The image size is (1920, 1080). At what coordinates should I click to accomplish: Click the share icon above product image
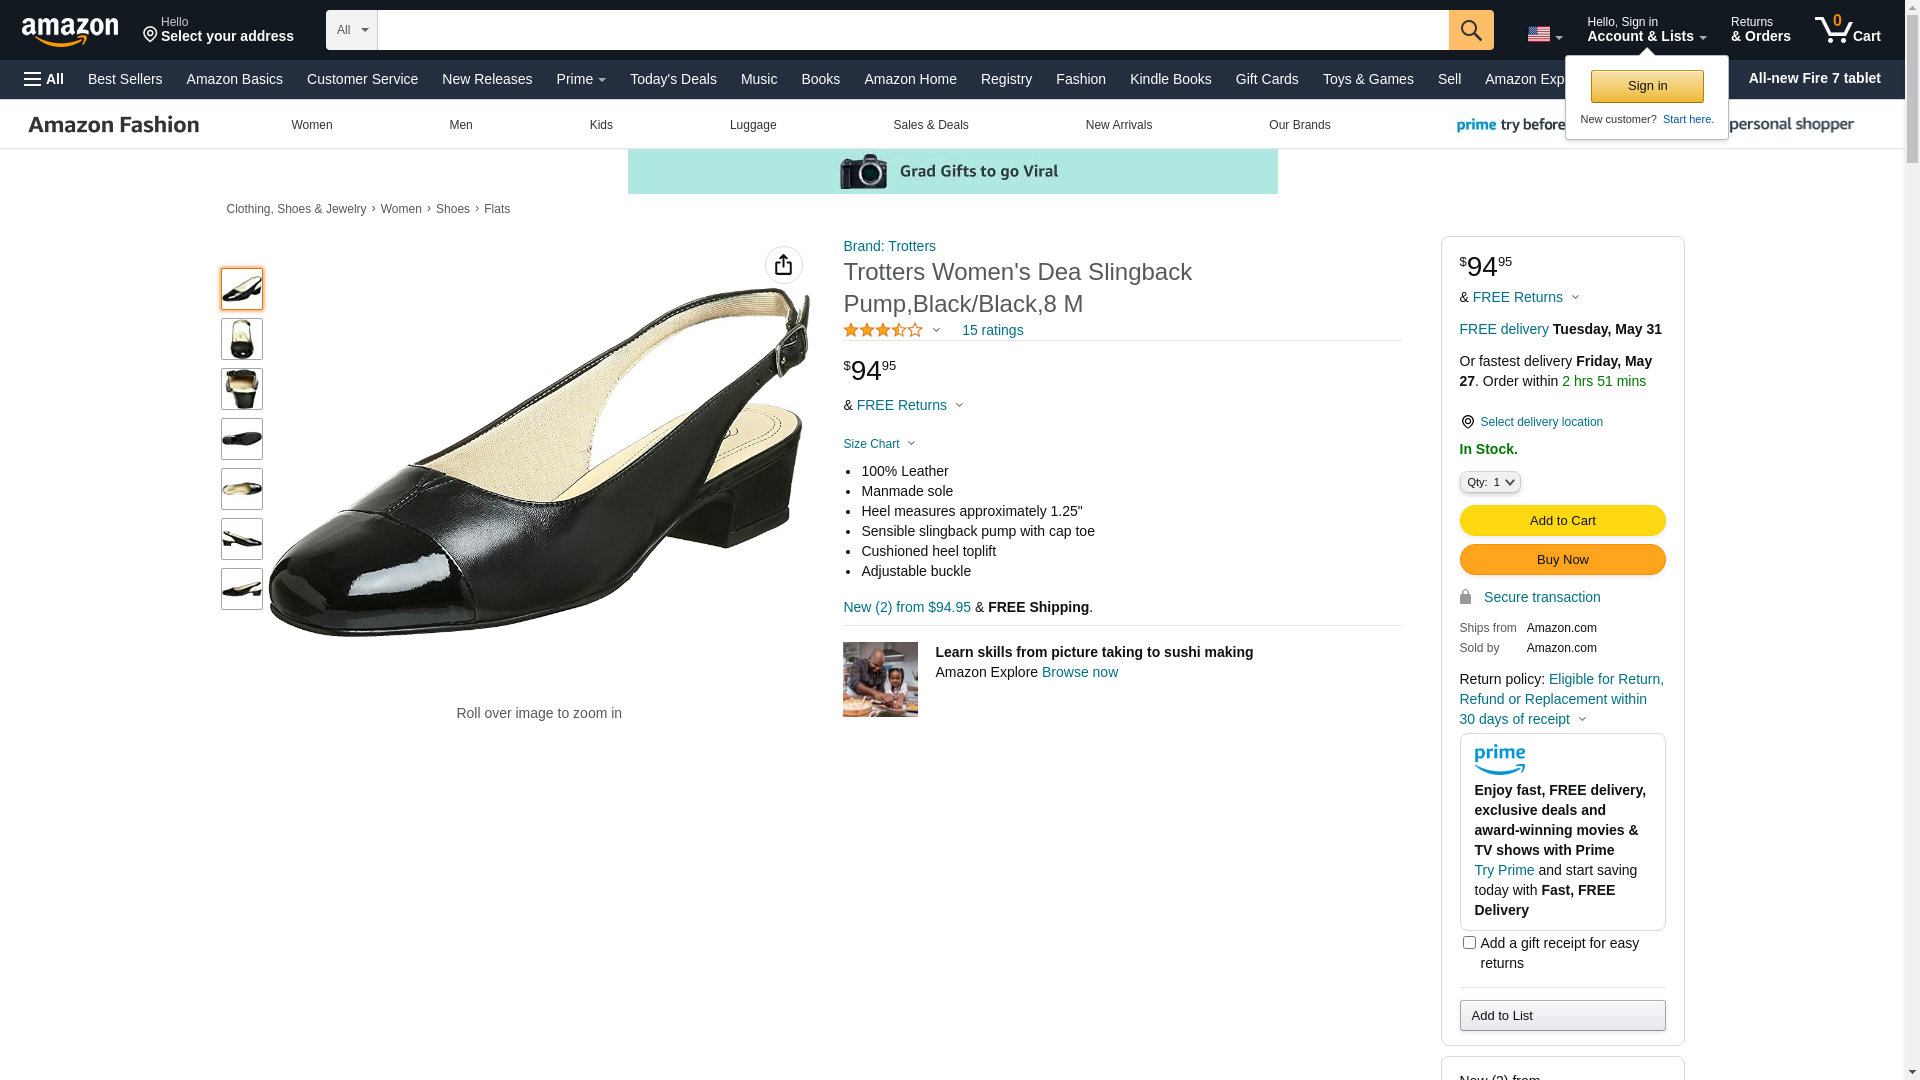[783, 265]
